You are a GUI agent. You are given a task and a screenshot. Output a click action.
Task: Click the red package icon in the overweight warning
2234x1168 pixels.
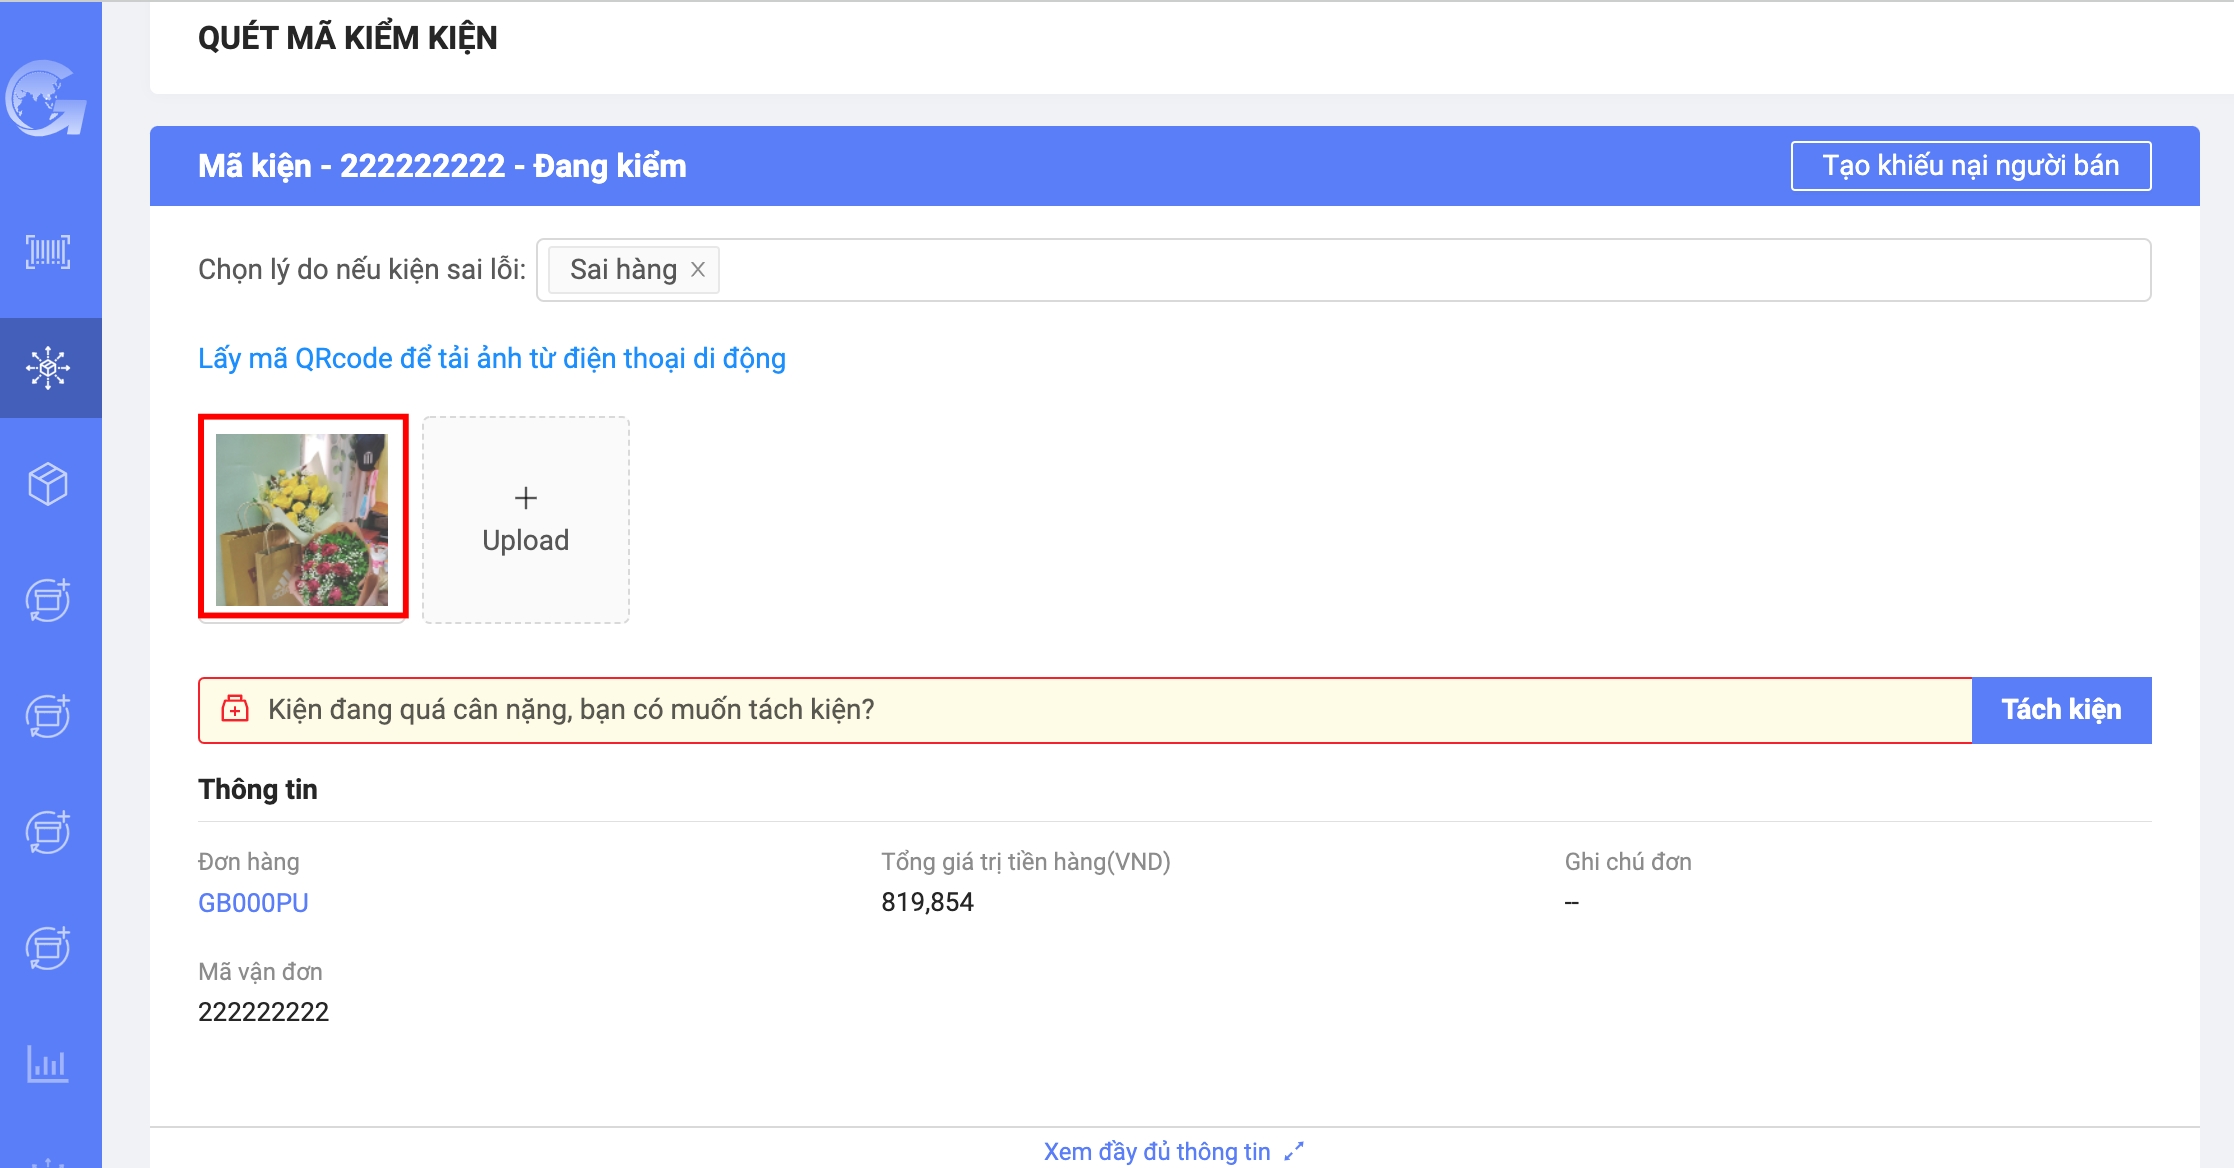click(235, 709)
